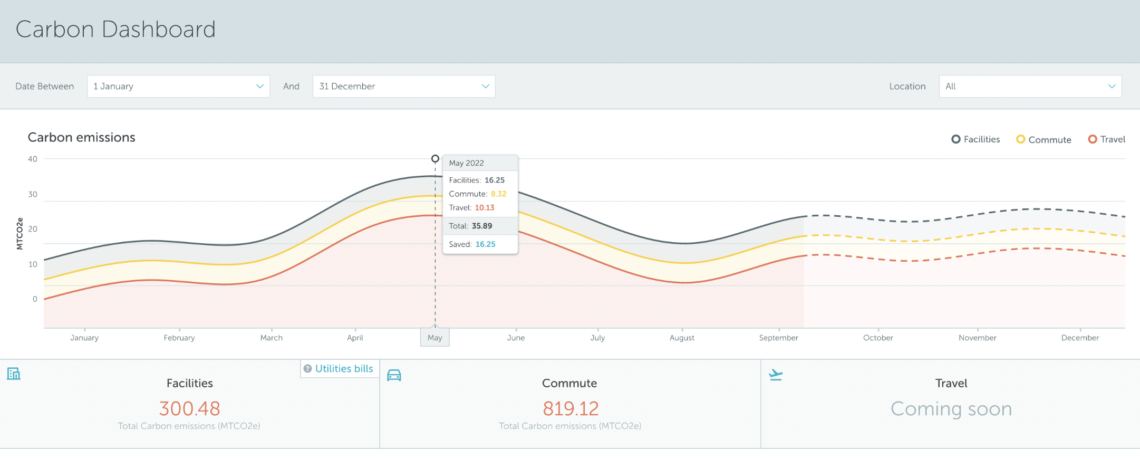Click the Commute card heading
Screen dimensions: 1140x458
569,383
